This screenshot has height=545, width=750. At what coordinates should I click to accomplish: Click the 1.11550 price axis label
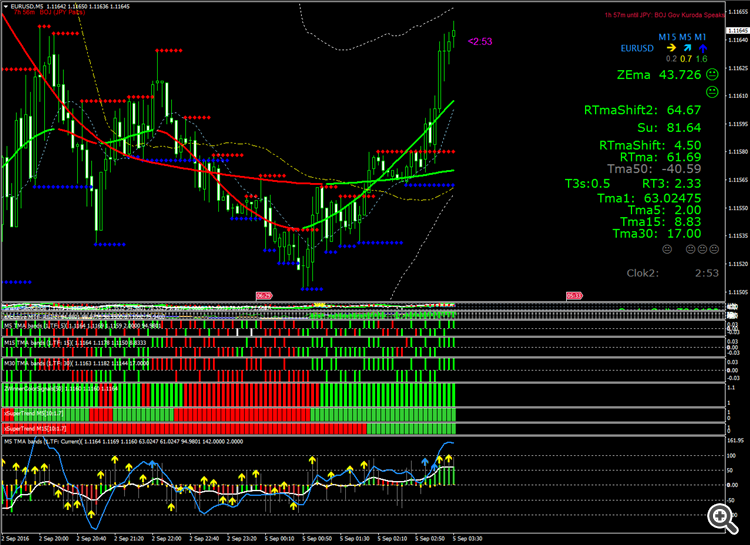[737, 208]
